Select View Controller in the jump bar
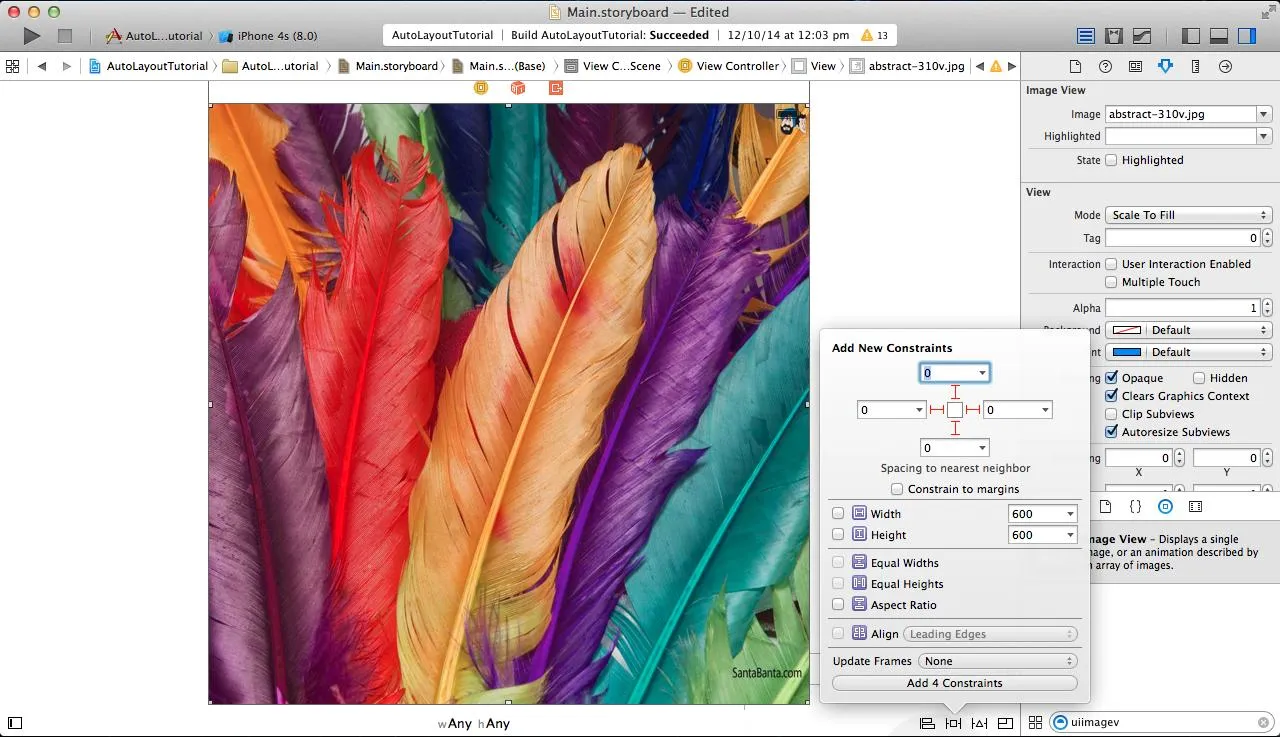The image size is (1280, 737). (x=729, y=66)
